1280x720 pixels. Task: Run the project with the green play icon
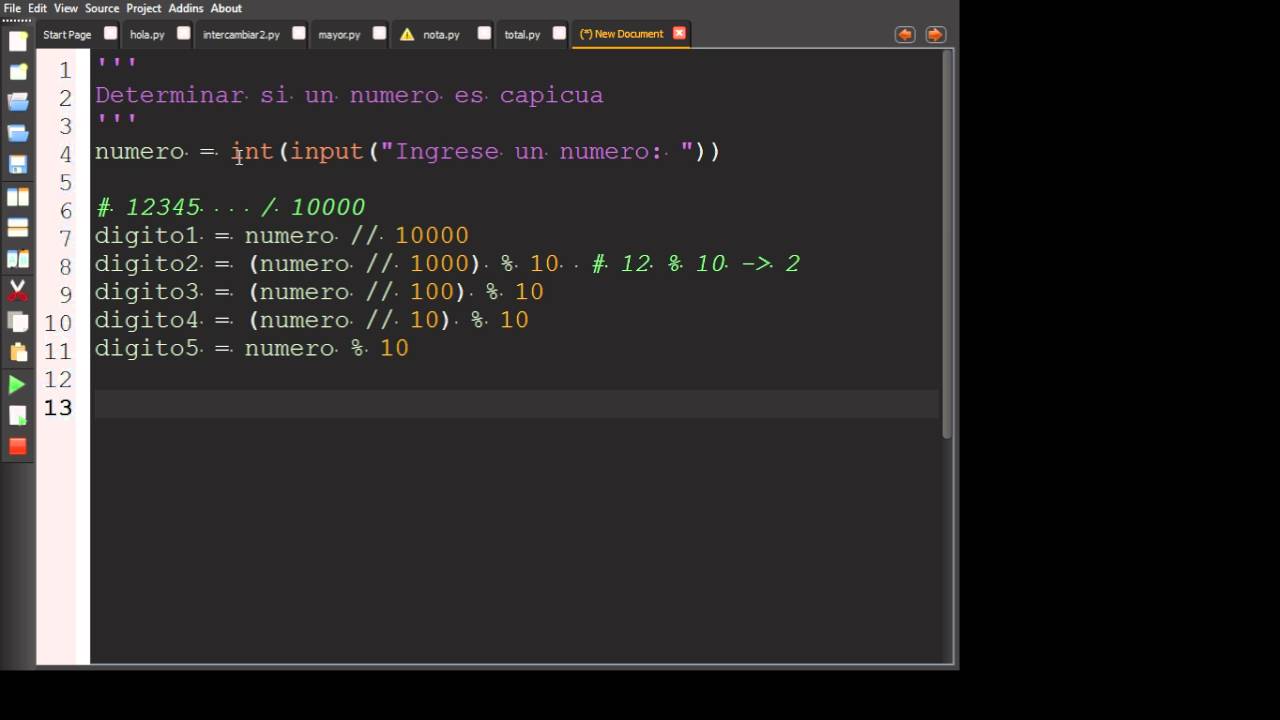18,384
